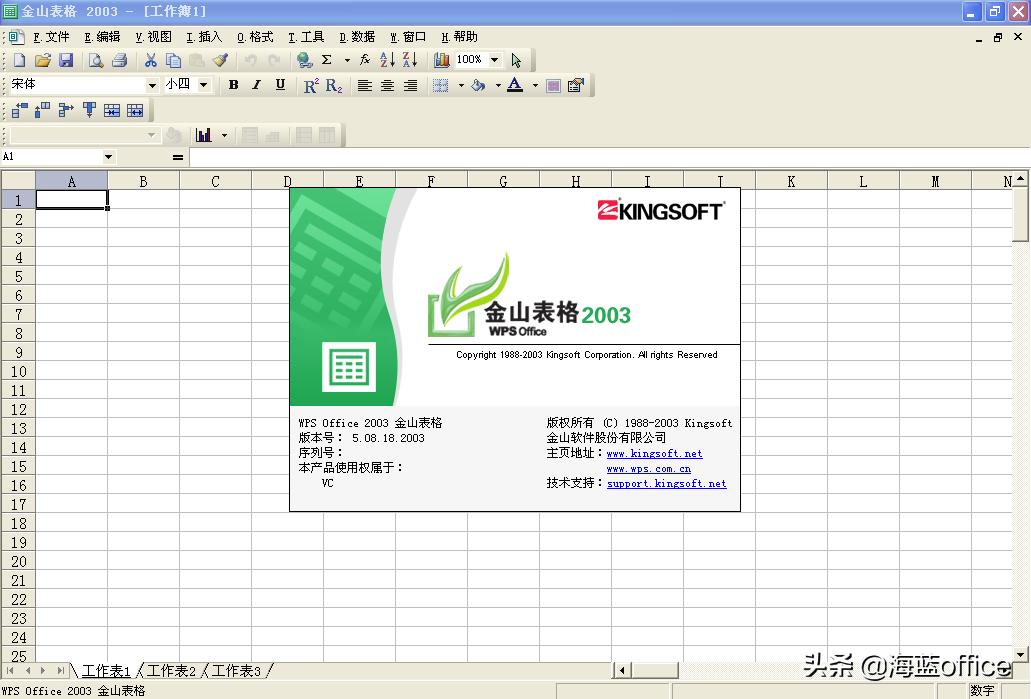Open the font color dropdown arrow
The height and width of the screenshot is (699, 1031).
tap(535, 85)
